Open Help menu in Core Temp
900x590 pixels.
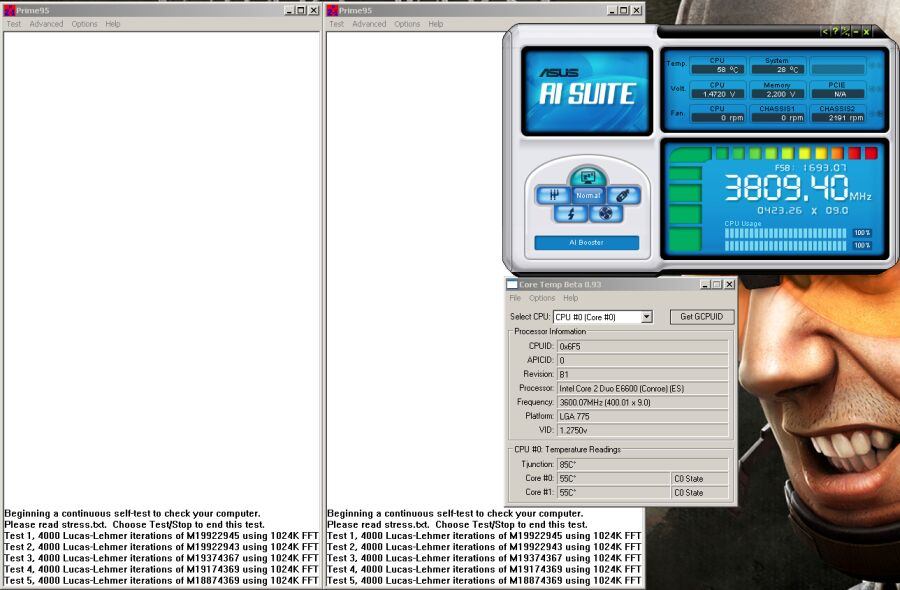571,298
